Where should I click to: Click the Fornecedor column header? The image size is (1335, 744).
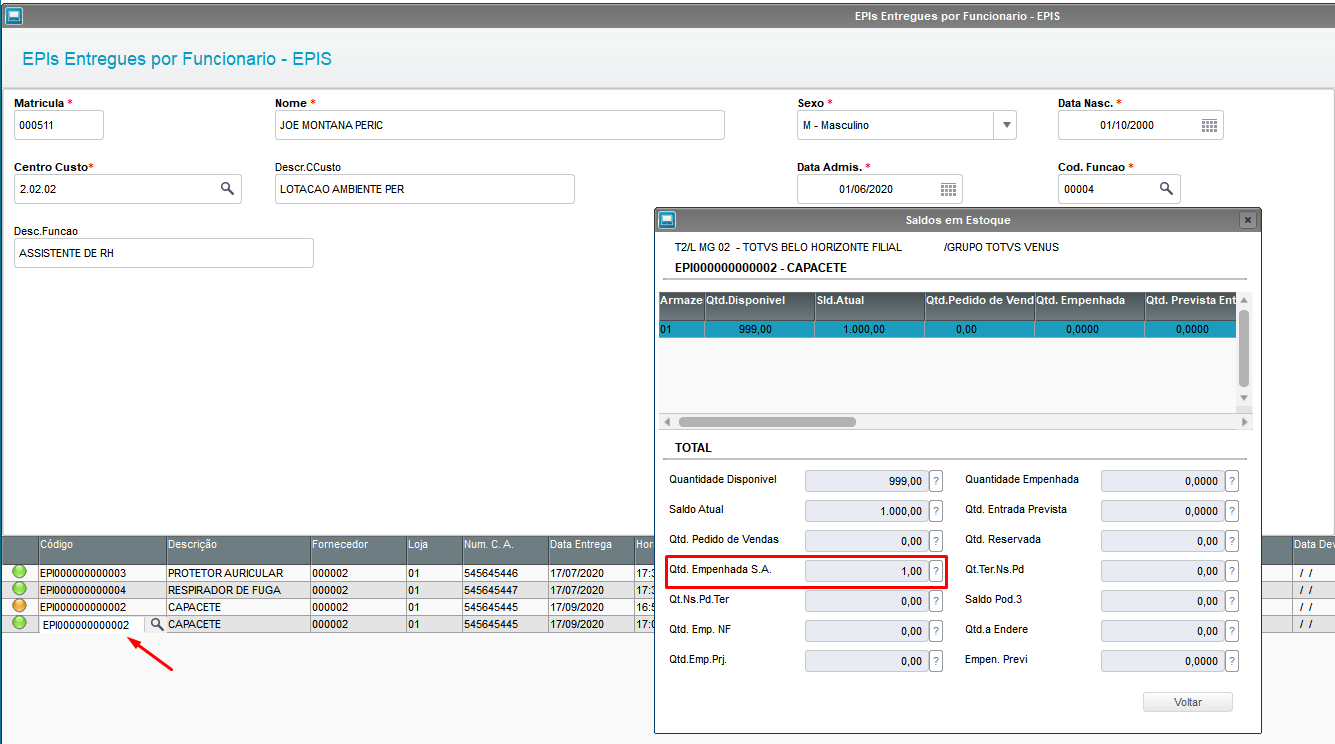358,550
